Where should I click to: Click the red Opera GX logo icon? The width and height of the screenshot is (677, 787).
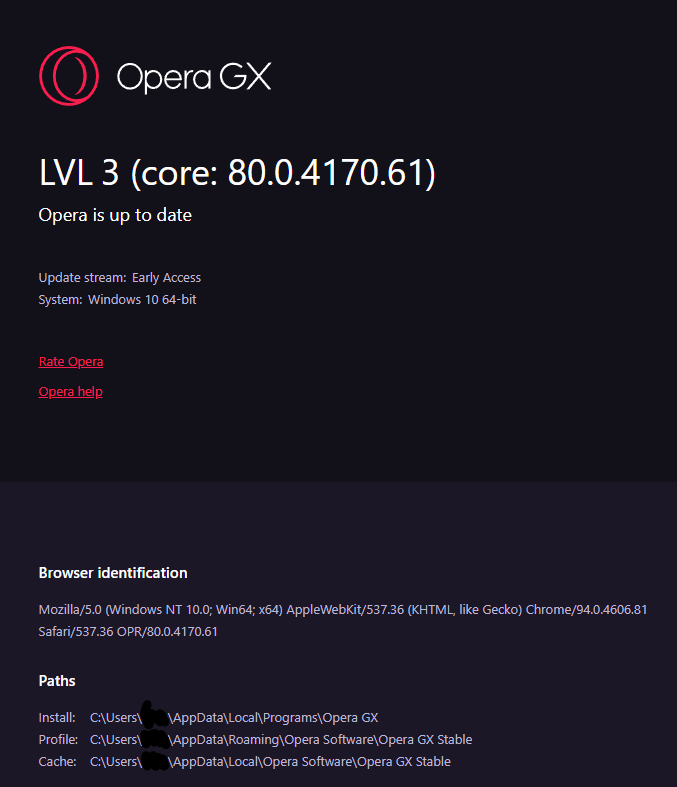(x=69, y=76)
